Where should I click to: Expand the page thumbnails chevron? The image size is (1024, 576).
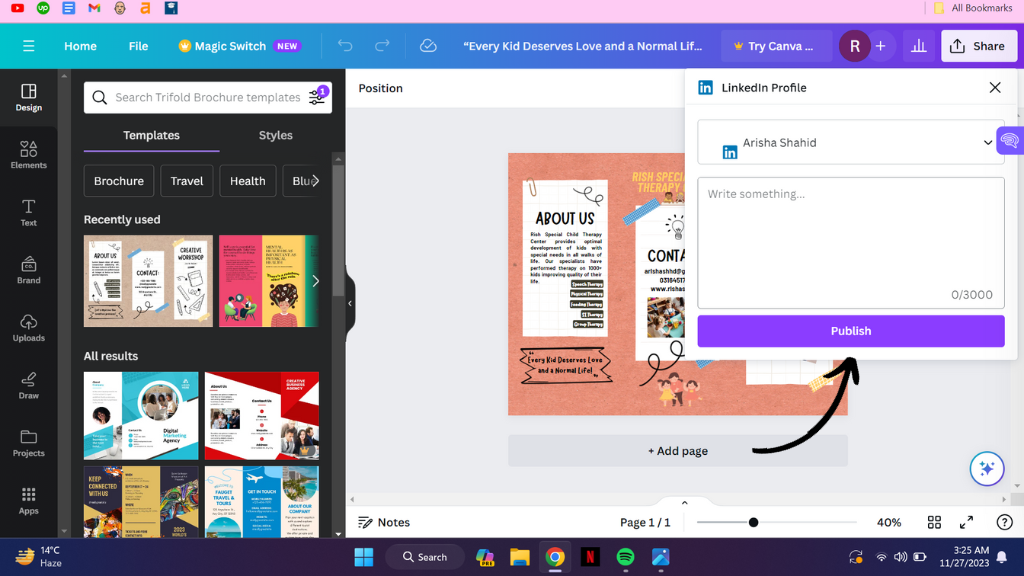(684, 502)
